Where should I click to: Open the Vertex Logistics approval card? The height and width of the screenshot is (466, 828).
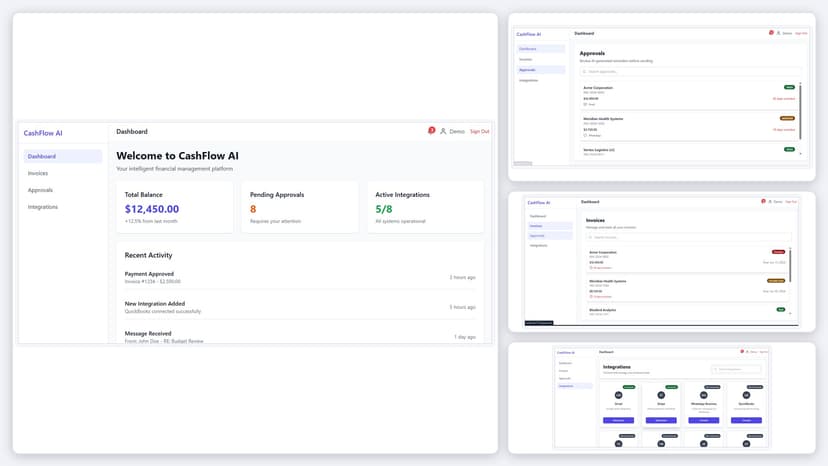(x=689, y=152)
